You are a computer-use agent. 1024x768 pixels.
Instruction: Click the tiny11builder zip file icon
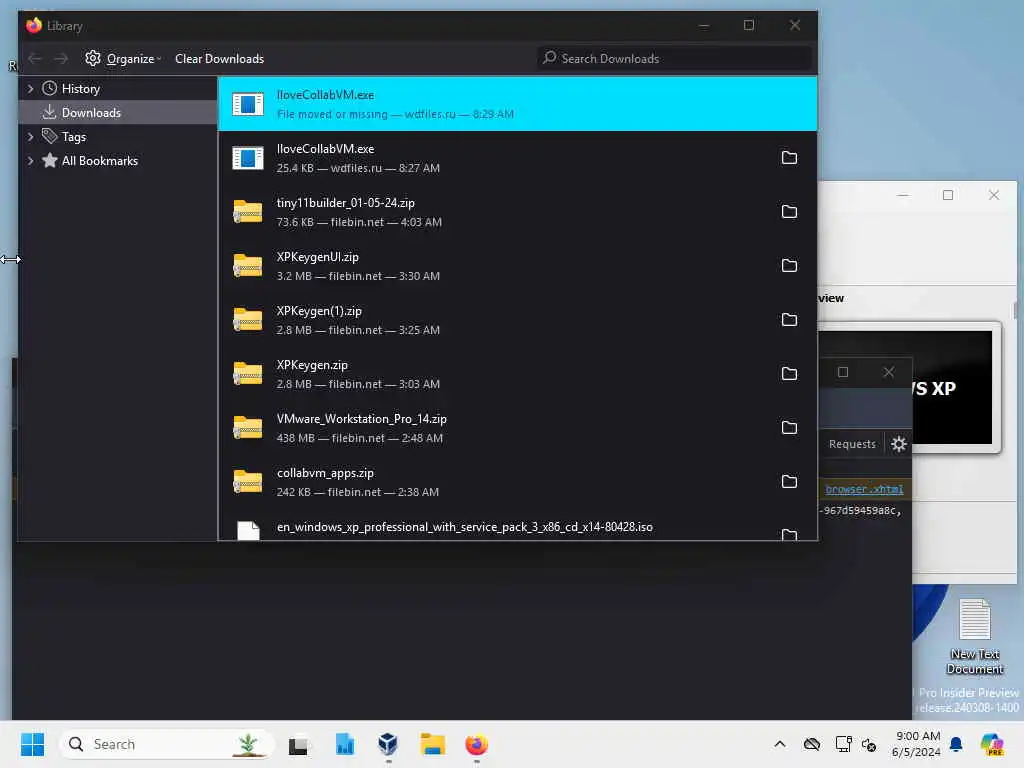pos(248,212)
